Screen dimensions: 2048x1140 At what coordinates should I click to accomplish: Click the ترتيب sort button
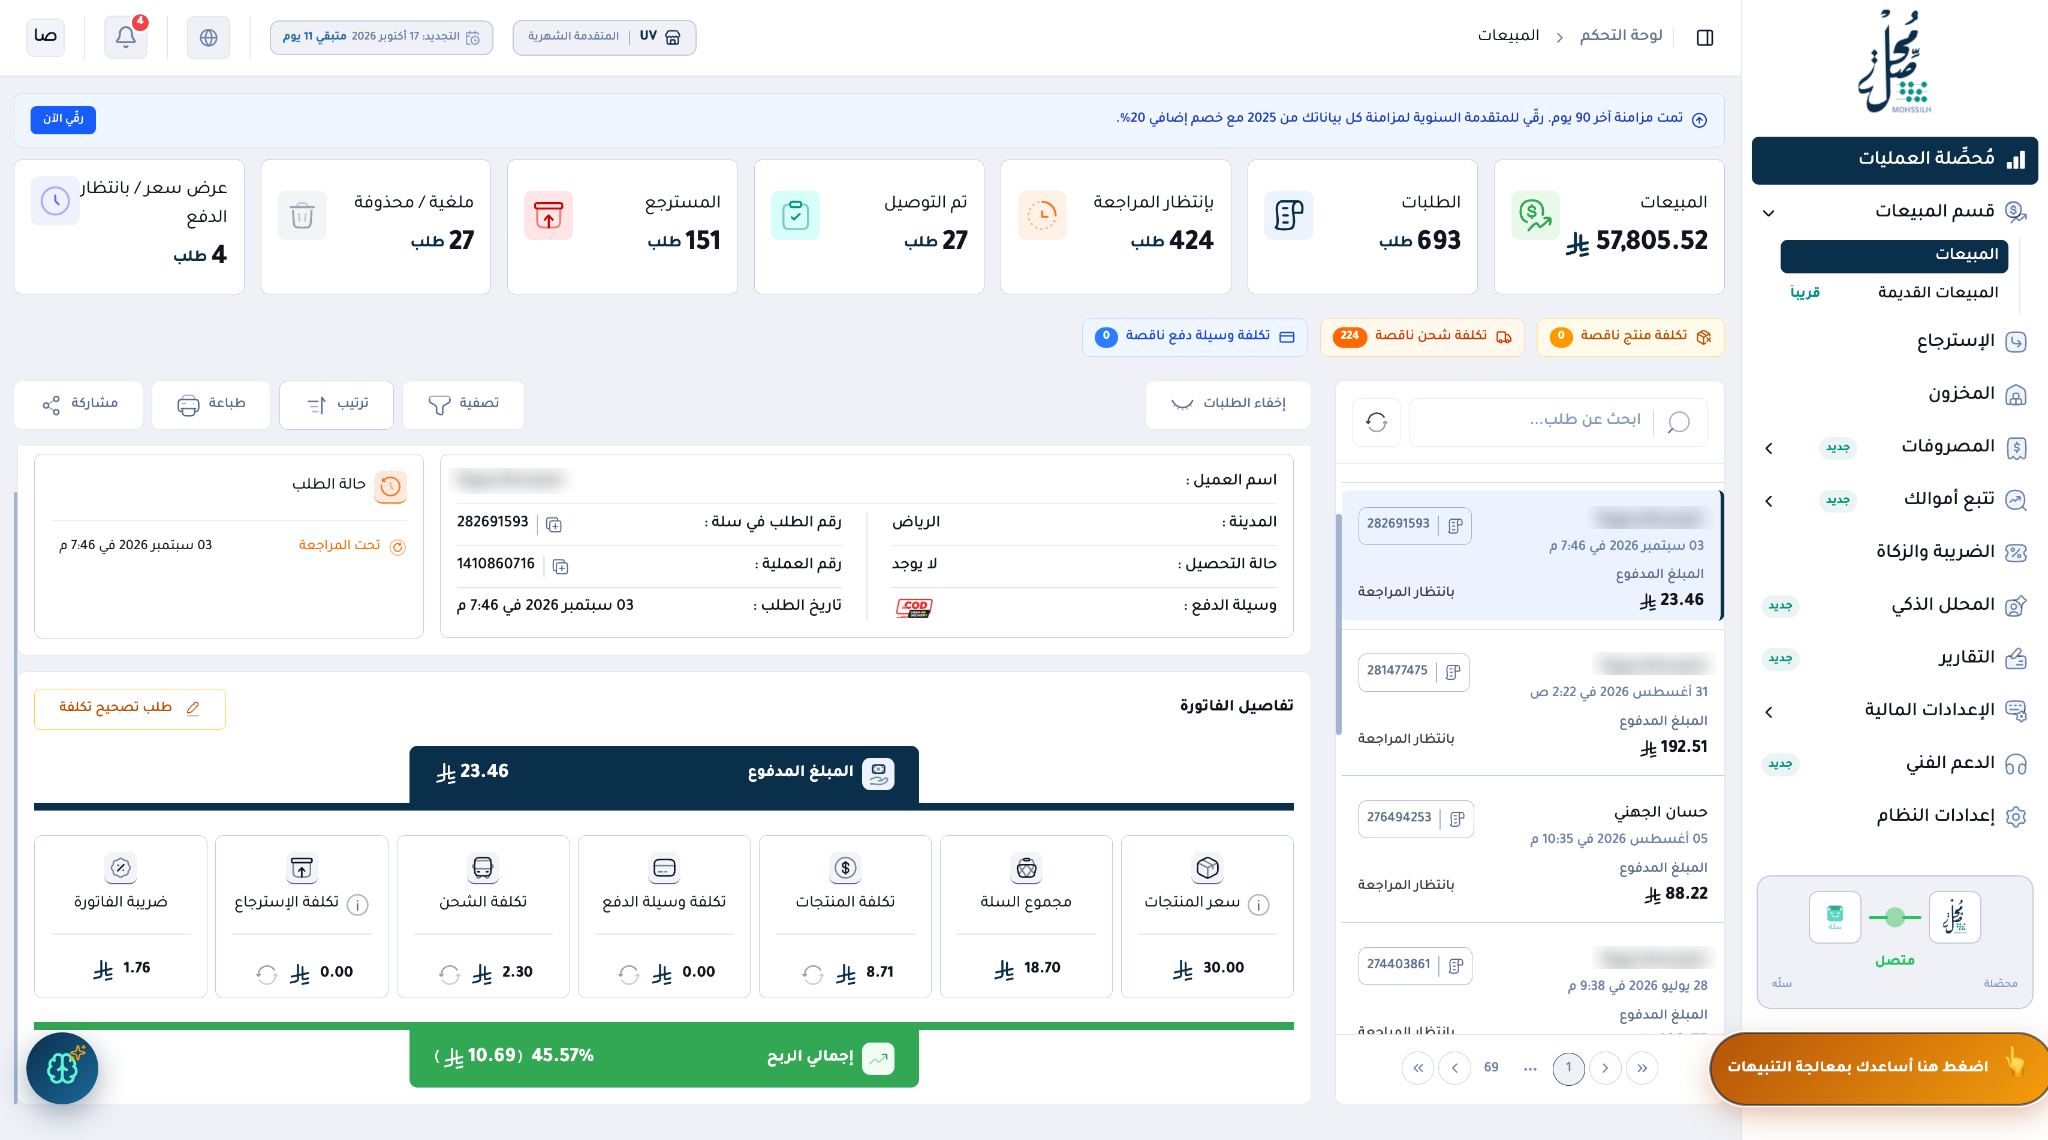tap(337, 404)
